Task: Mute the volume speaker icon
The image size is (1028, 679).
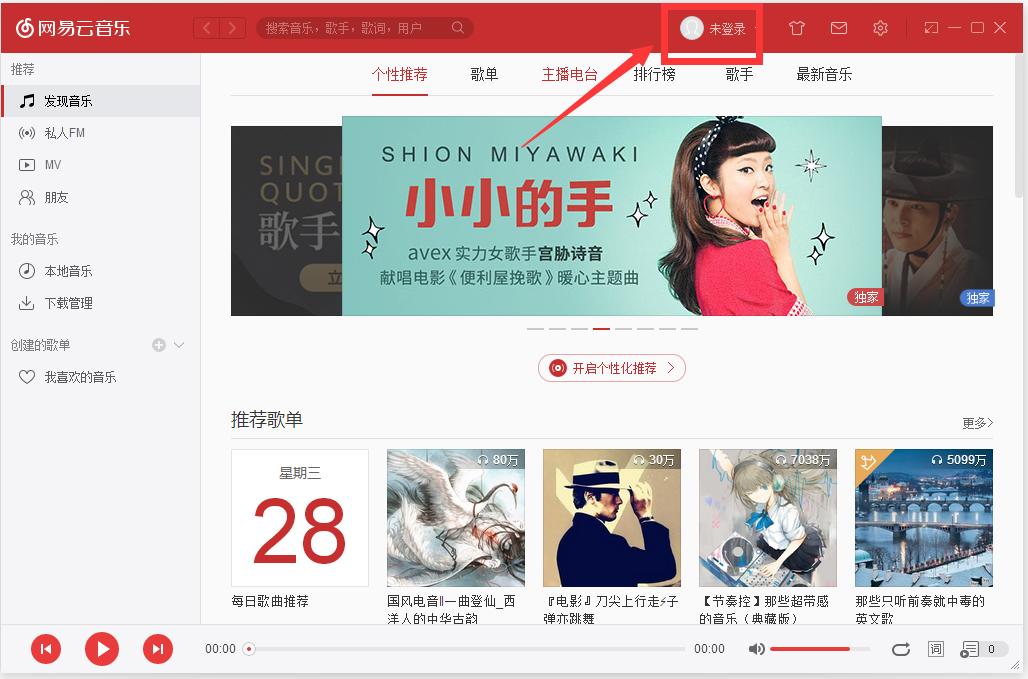Action: tap(757, 649)
